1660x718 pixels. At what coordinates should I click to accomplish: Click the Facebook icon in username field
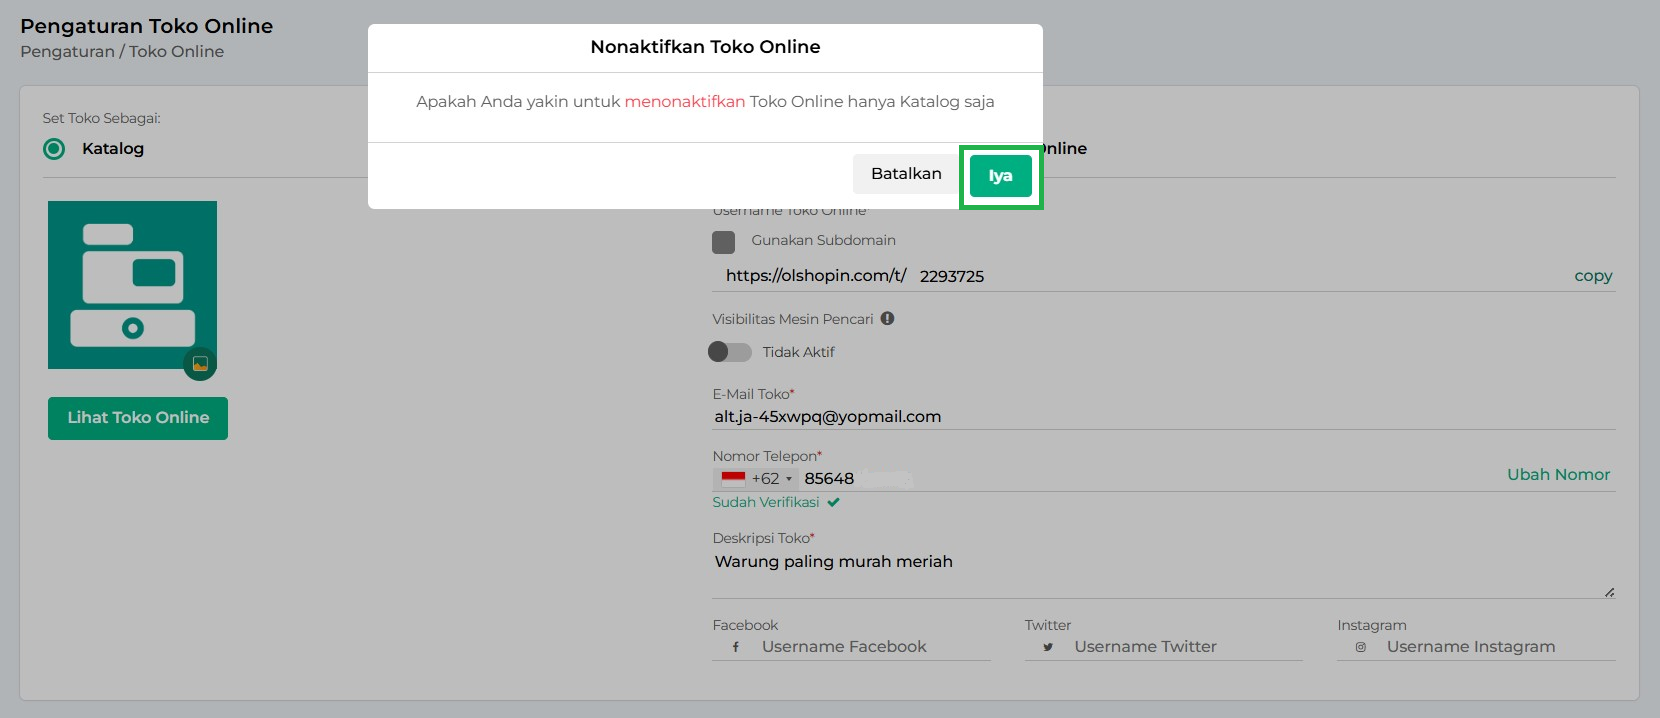pyautogui.click(x=736, y=648)
